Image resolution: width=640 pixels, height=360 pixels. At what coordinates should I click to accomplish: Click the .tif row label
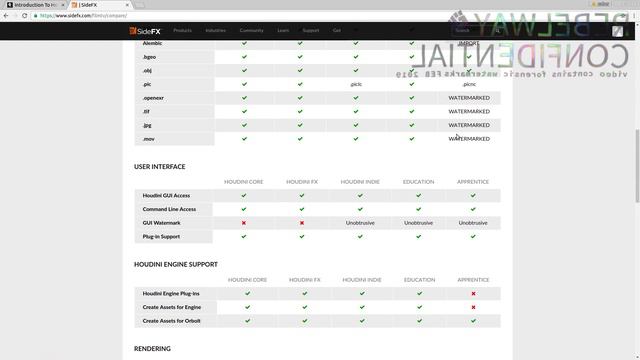pyautogui.click(x=146, y=111)
